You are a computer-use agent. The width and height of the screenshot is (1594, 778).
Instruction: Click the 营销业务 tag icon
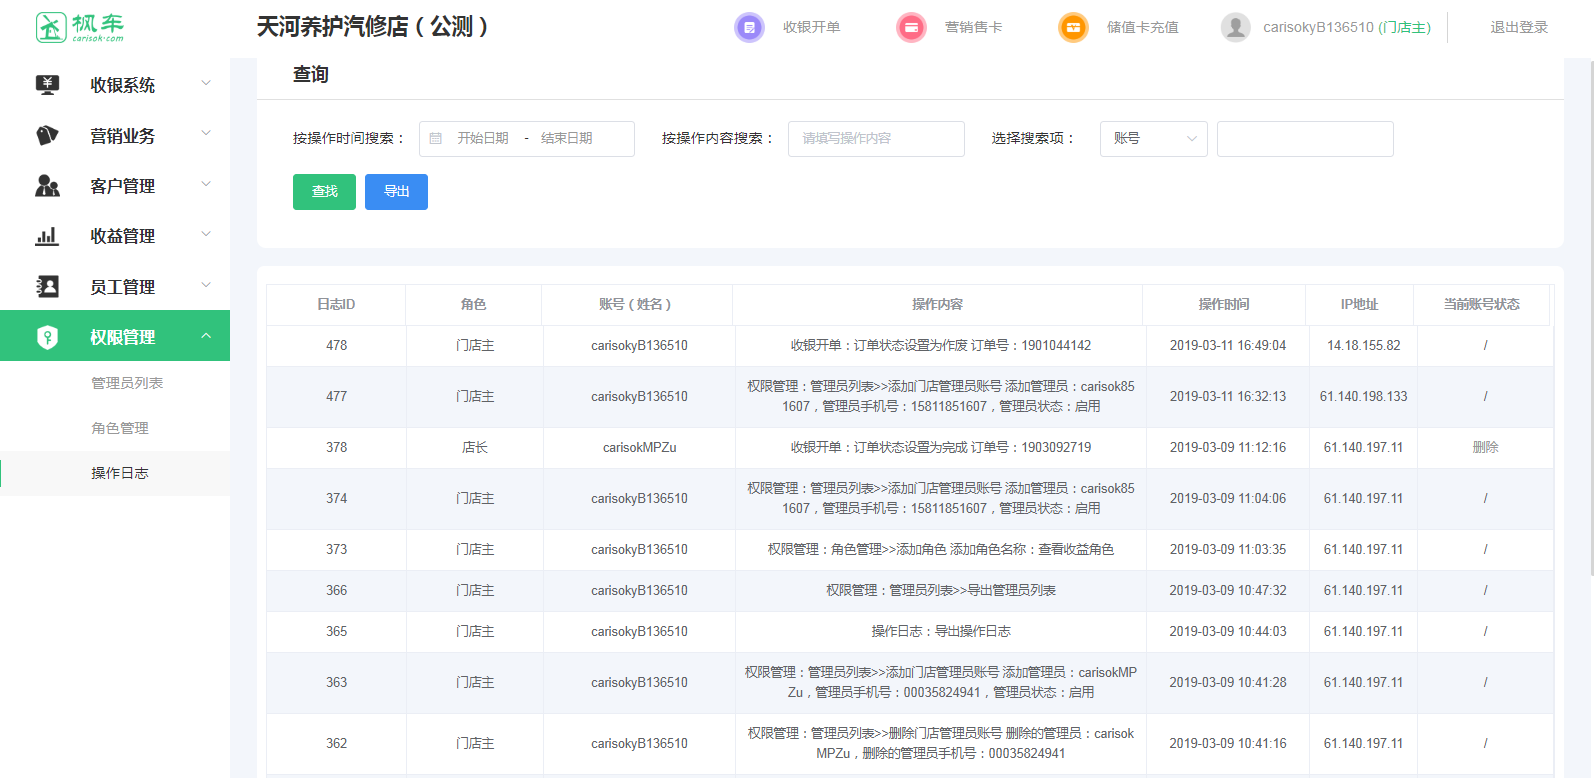click(47, 135)
